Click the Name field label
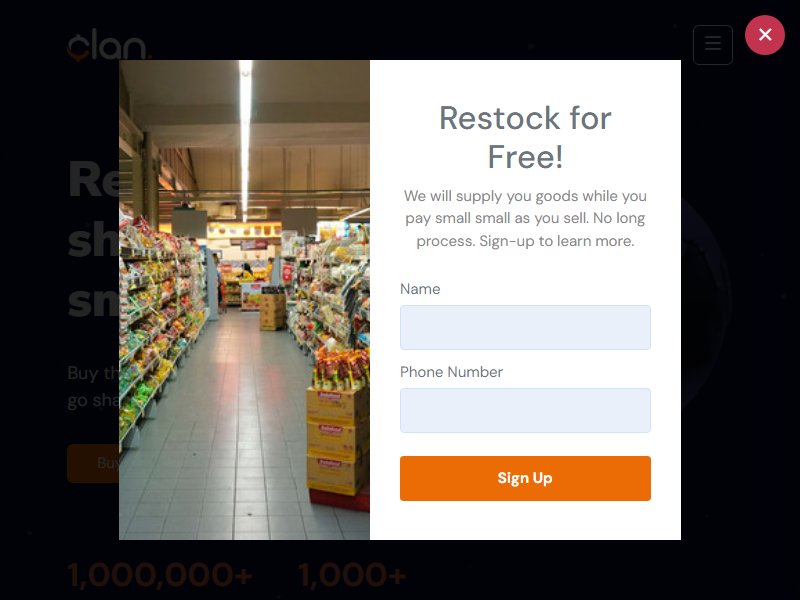Viewport: 800px width, 600px height. click(420, 289)
